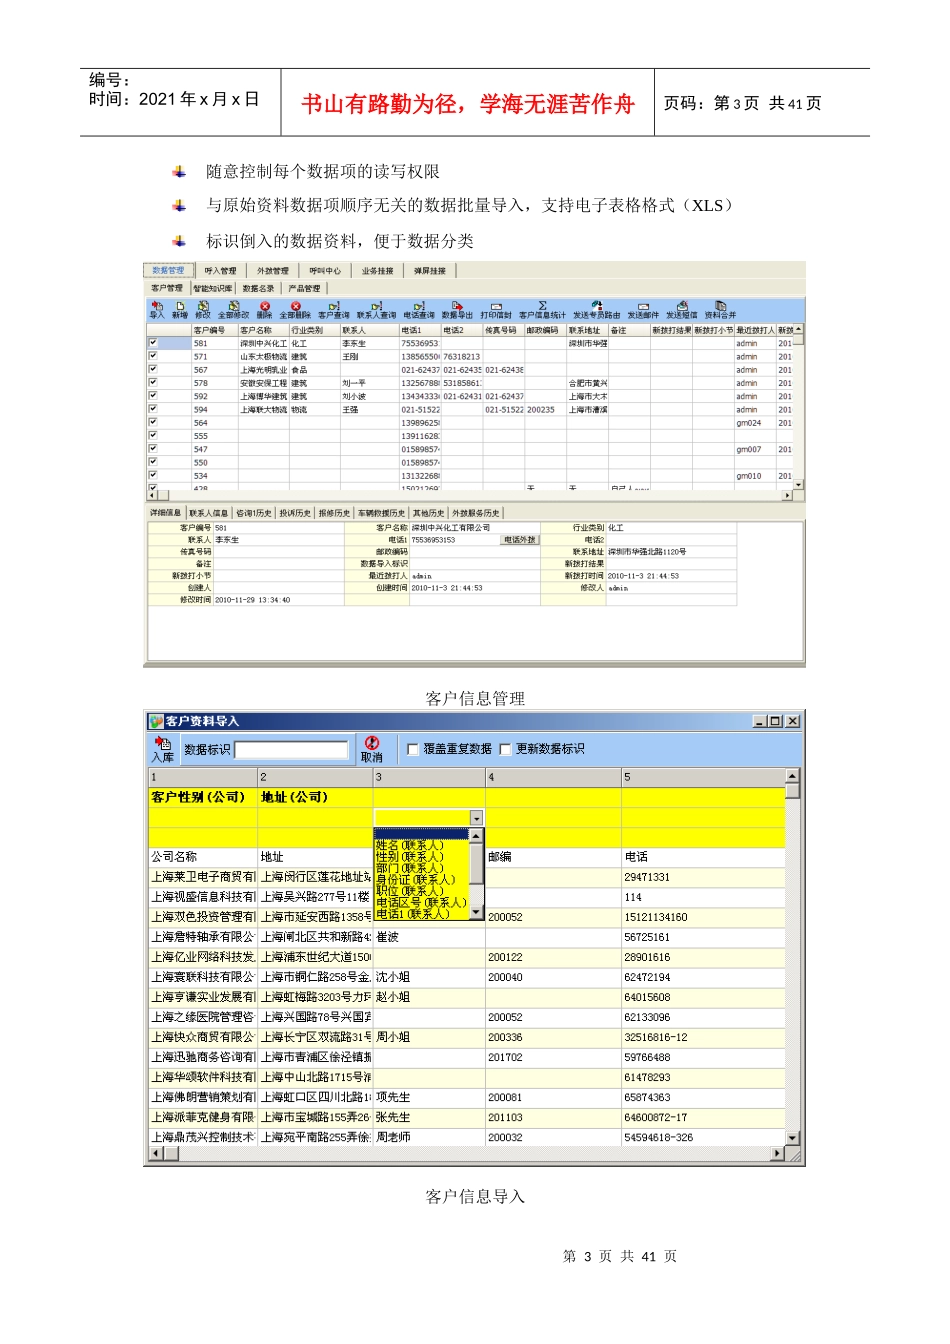Switch to 呼叫中心 main tab
The height and width of the screenshot is (1344, 950).
(325, 271)
